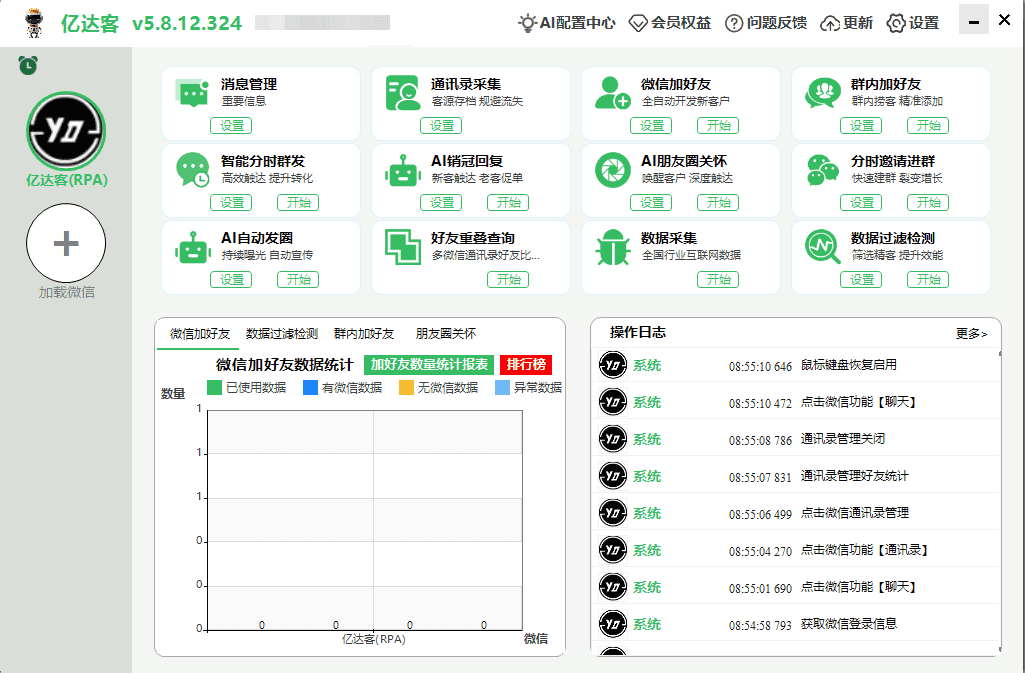The width and height of the screenshot is (1025, 673).
Task: Open 设置 for AI朋友圈关怀
Action: [651, 203]
